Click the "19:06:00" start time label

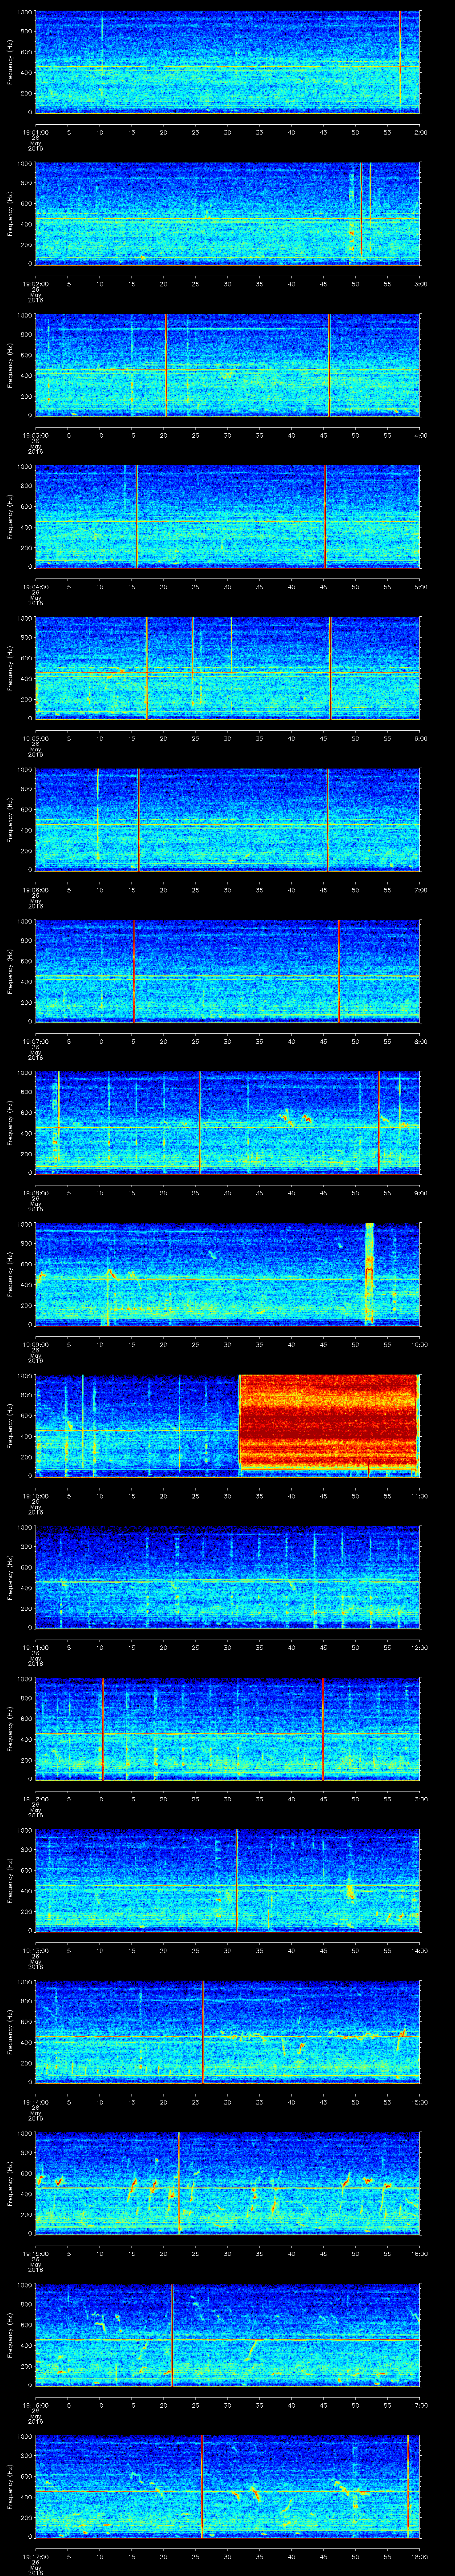[x=35, y=890]
